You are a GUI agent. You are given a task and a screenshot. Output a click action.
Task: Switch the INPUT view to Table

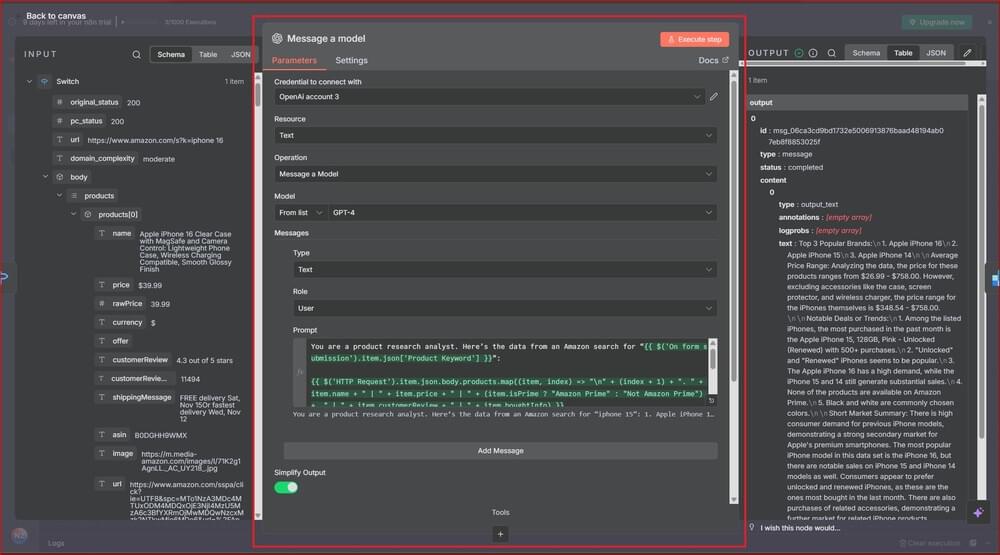[x=208, y=55]
